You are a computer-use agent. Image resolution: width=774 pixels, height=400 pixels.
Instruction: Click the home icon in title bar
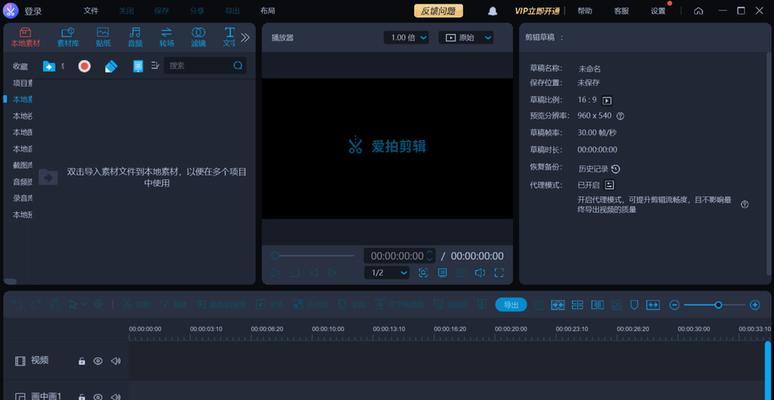[698, 11]
